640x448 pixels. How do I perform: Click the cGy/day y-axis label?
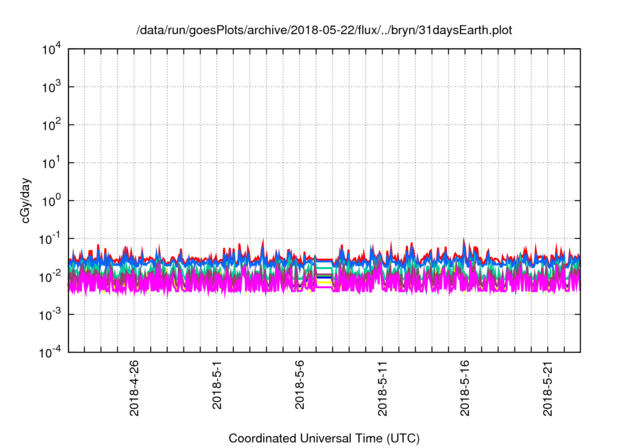pos(31,199)
